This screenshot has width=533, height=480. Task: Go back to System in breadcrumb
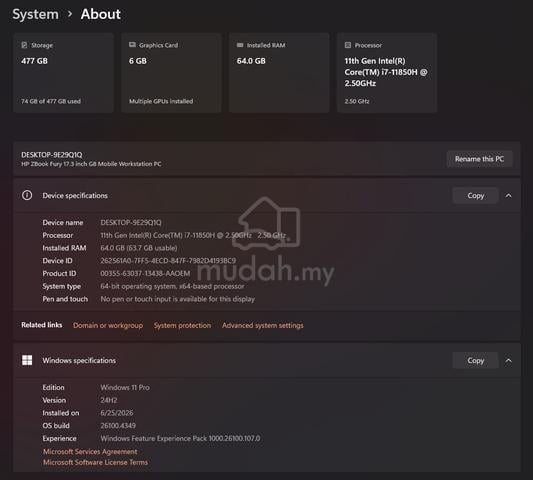pyautogui.click(x=35, y=14)
